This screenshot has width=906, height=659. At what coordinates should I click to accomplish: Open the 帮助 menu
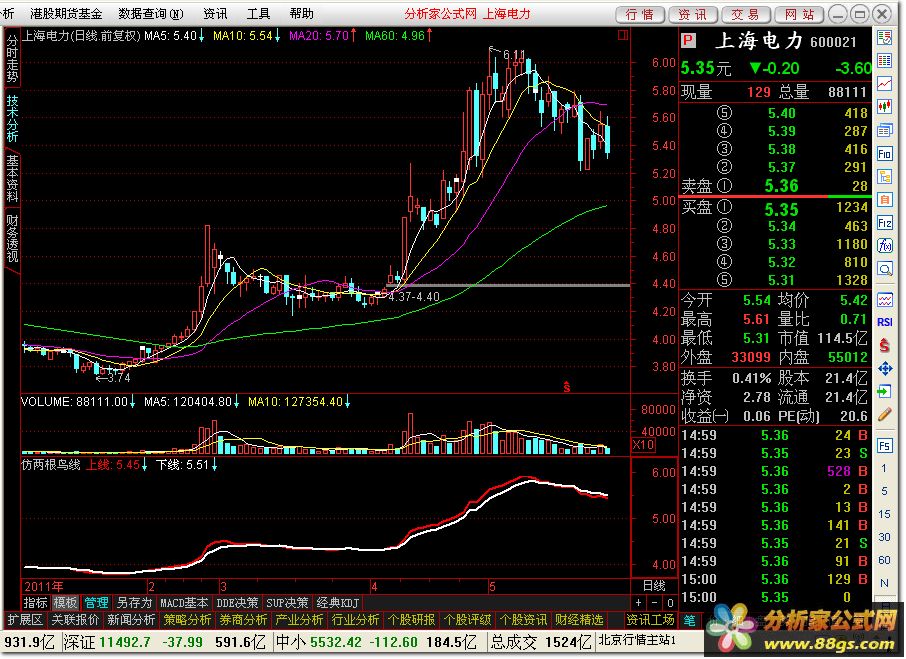click(x=302, y=13)
